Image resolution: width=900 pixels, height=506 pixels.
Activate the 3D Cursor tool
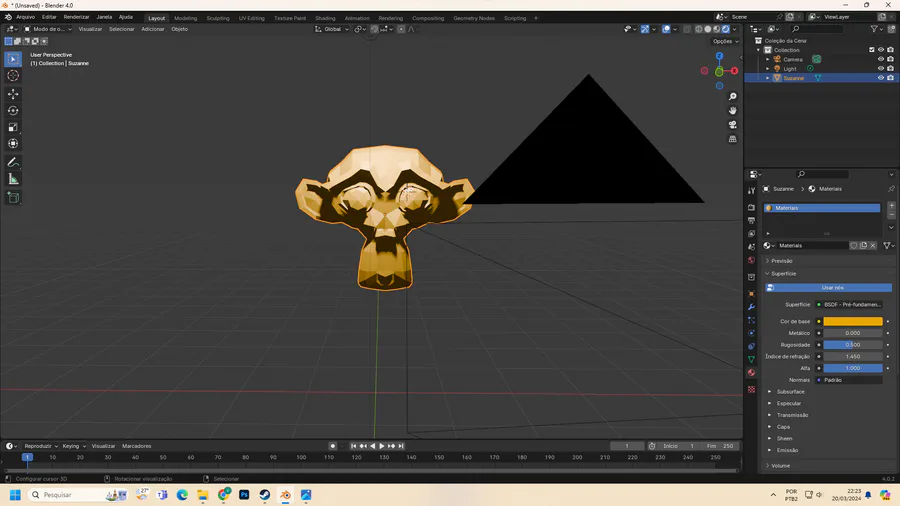pos(13,76)
